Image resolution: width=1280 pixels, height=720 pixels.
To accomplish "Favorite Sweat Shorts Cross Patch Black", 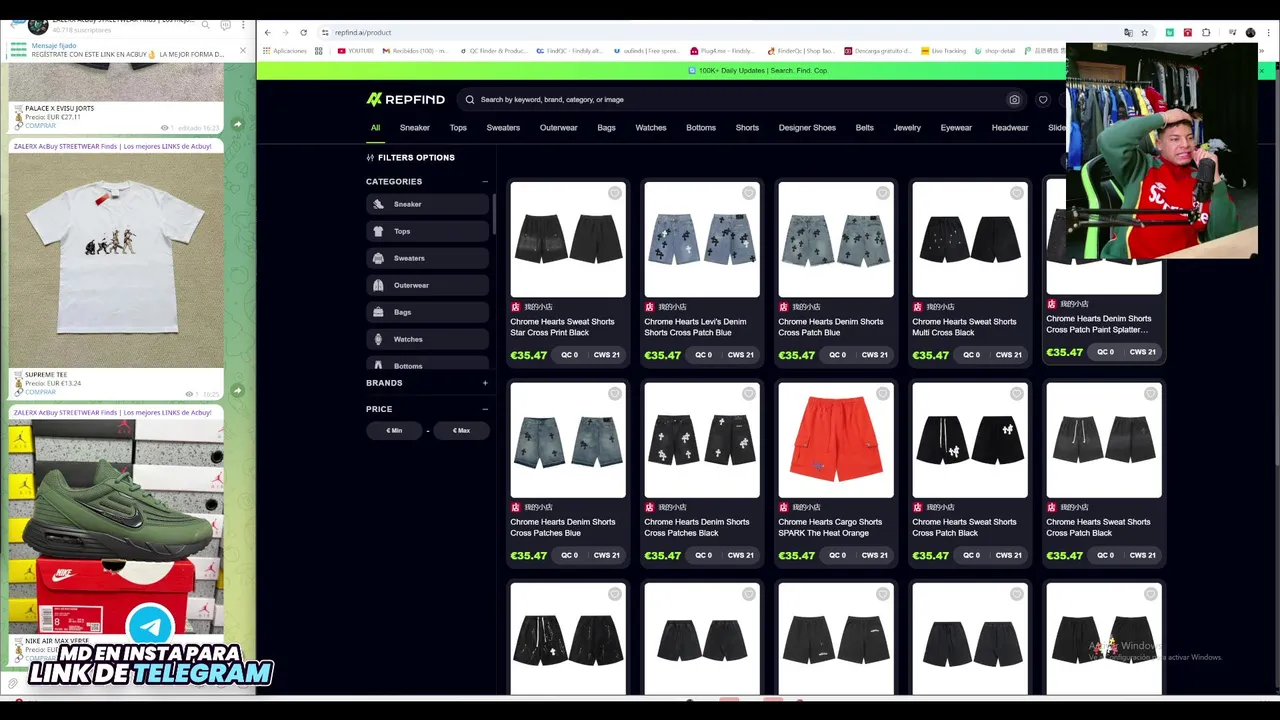I will [1017, 394].
